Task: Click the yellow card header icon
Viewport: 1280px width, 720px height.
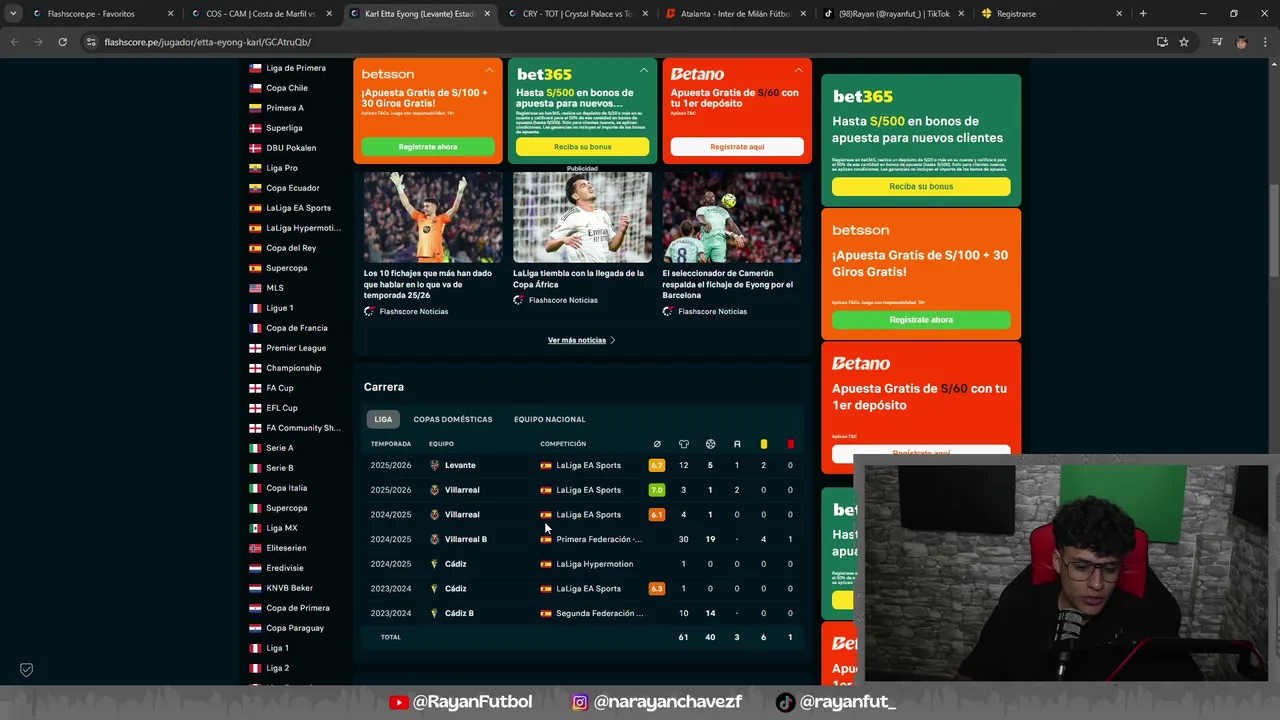Action: click(763, 444)
